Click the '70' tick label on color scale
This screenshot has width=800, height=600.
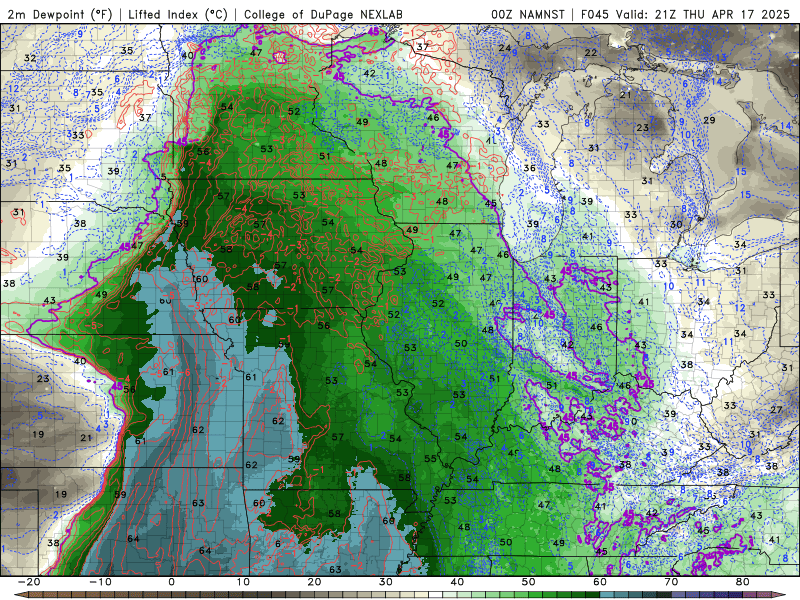(671, 582)
